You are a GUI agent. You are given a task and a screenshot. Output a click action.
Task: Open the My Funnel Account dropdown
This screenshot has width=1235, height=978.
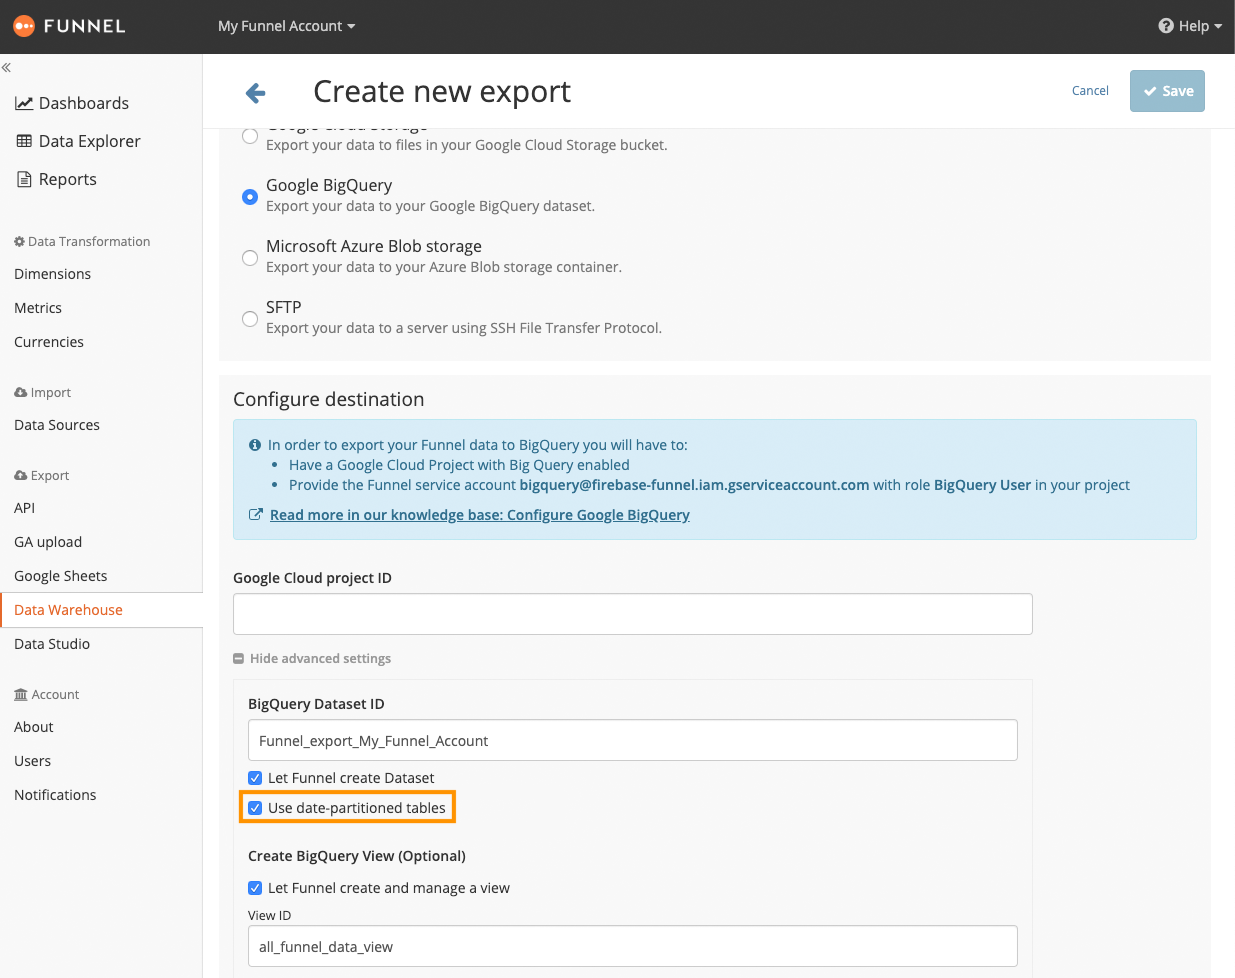pyautogui.click(x=287, y=26)
